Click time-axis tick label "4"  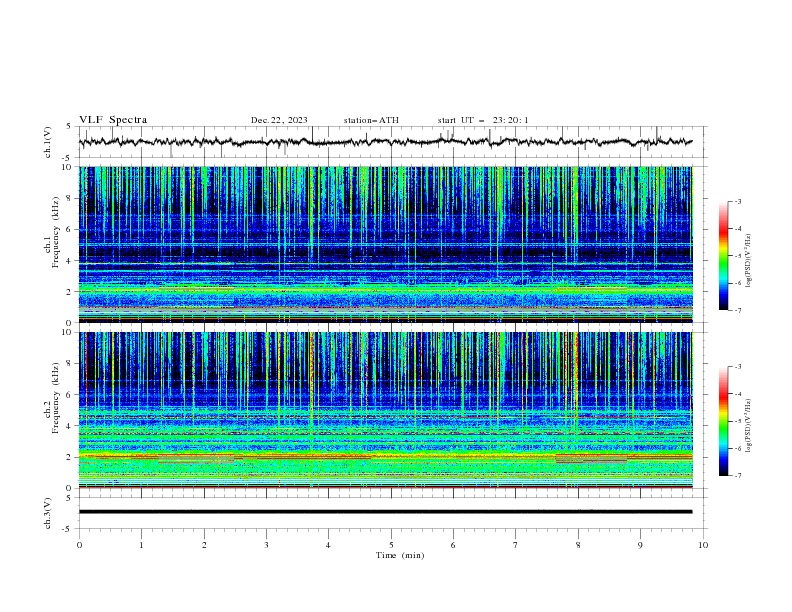pos(328,545)
